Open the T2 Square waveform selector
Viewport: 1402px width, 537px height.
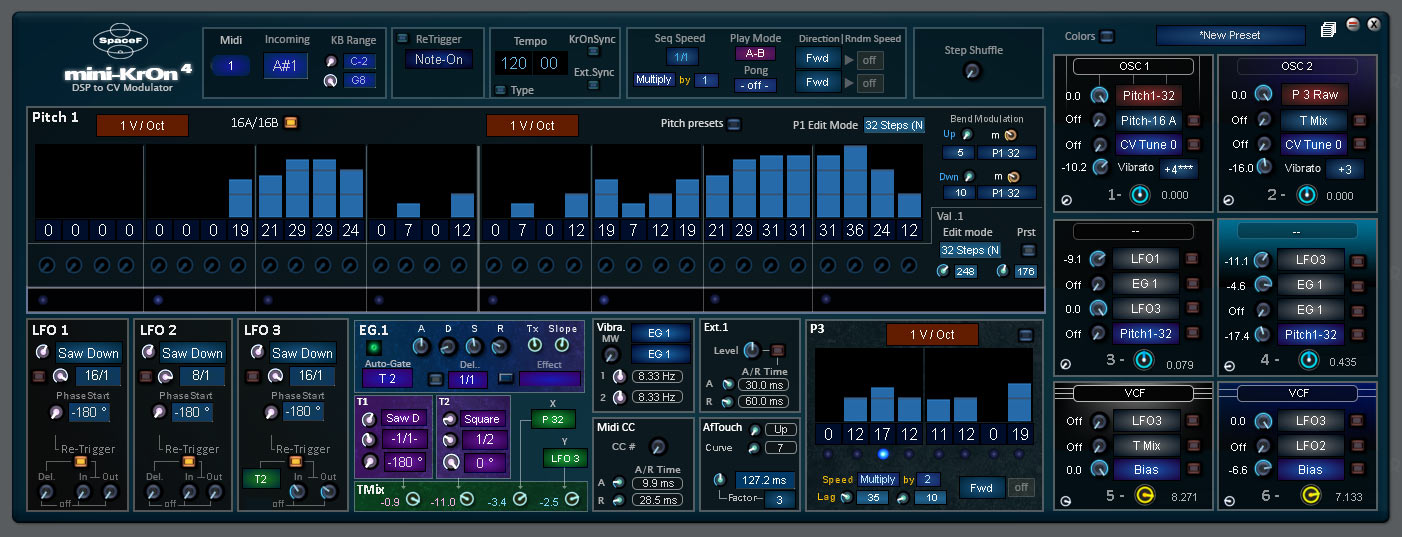pyautogui.click(x=481, y=419)
